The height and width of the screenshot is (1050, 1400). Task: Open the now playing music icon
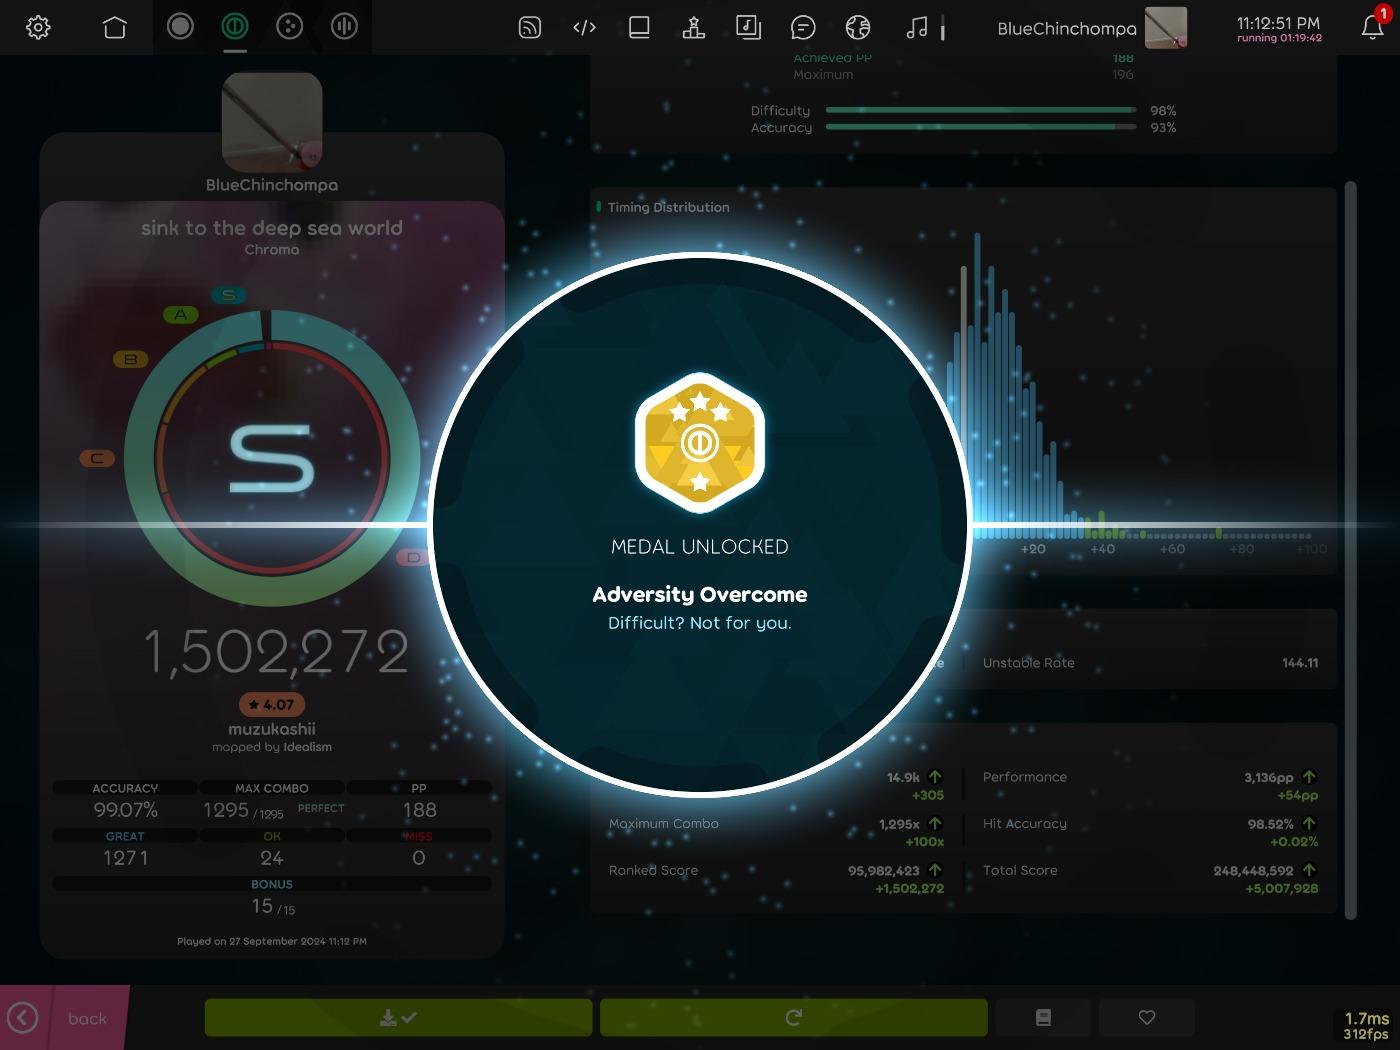click(x=917, y=28)
